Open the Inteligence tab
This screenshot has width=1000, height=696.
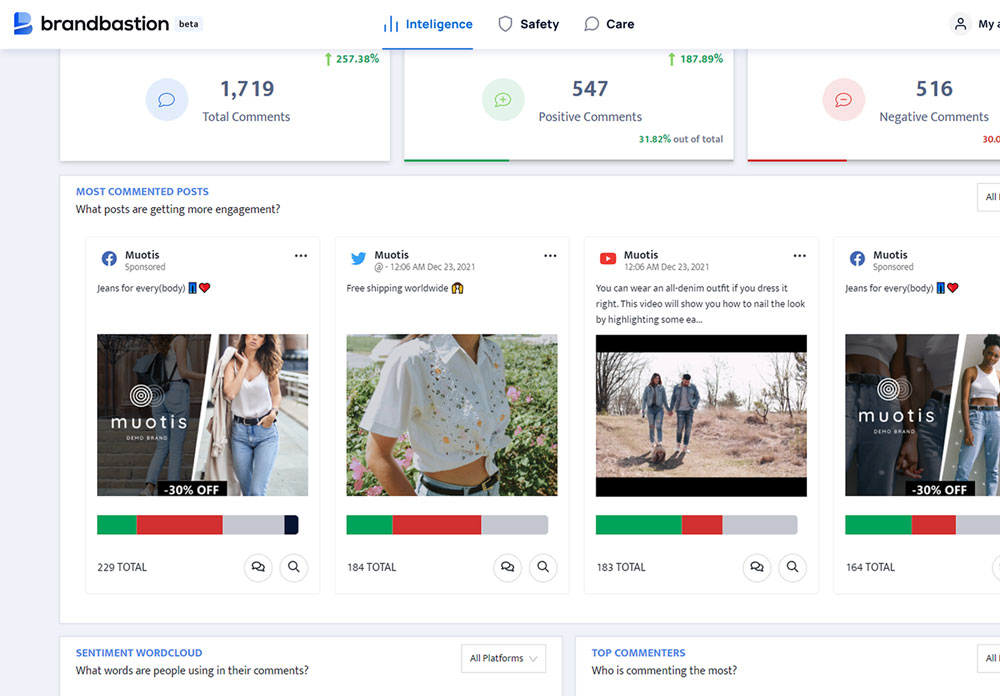pos(428,24)
